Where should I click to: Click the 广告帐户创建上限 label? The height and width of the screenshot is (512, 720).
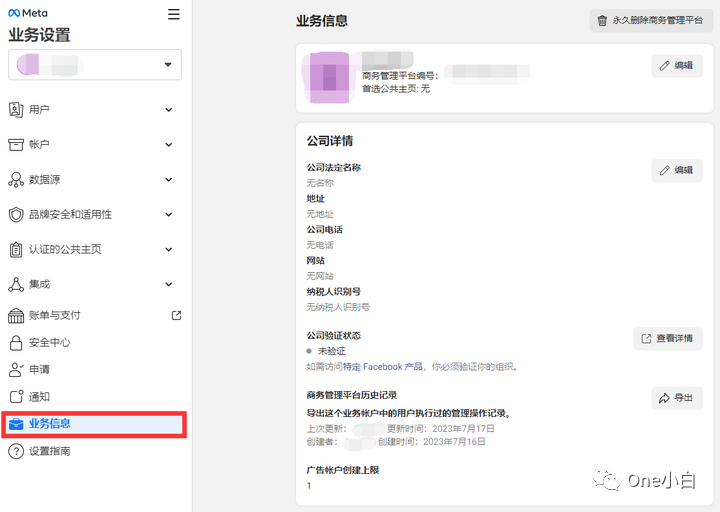343,470
